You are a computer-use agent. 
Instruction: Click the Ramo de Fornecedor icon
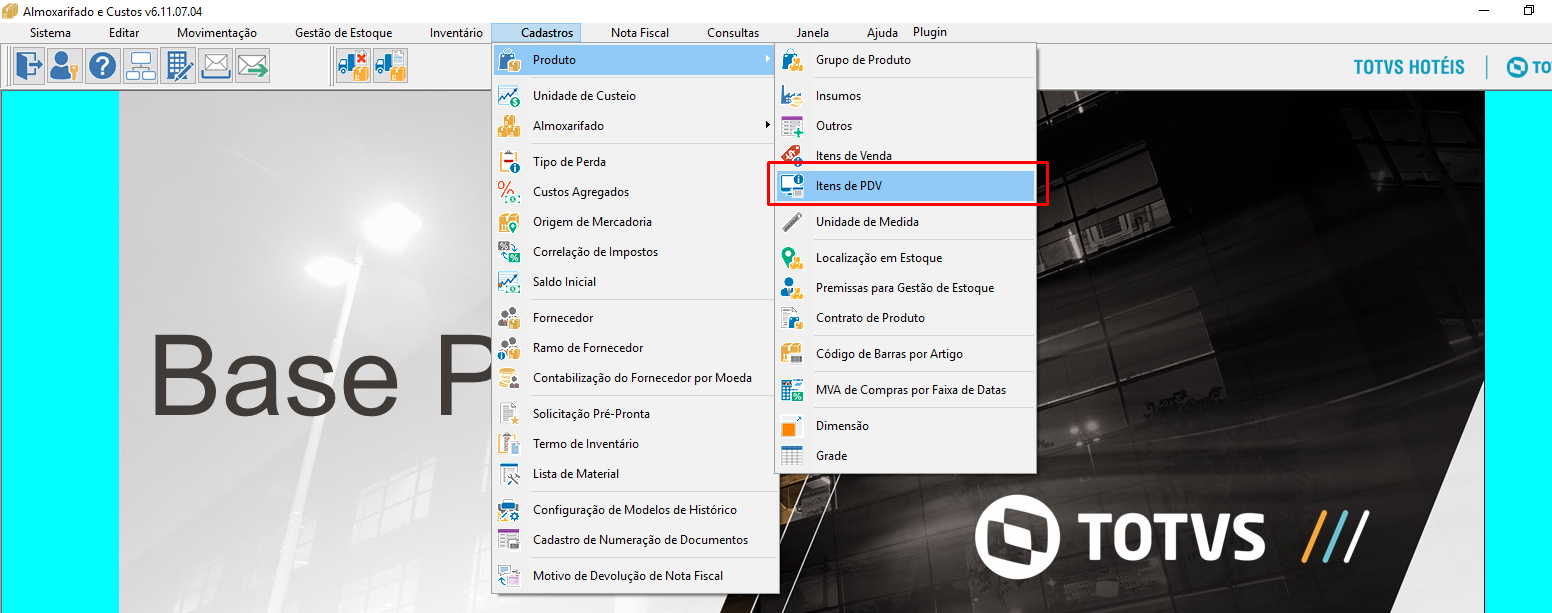coord(509,348)
